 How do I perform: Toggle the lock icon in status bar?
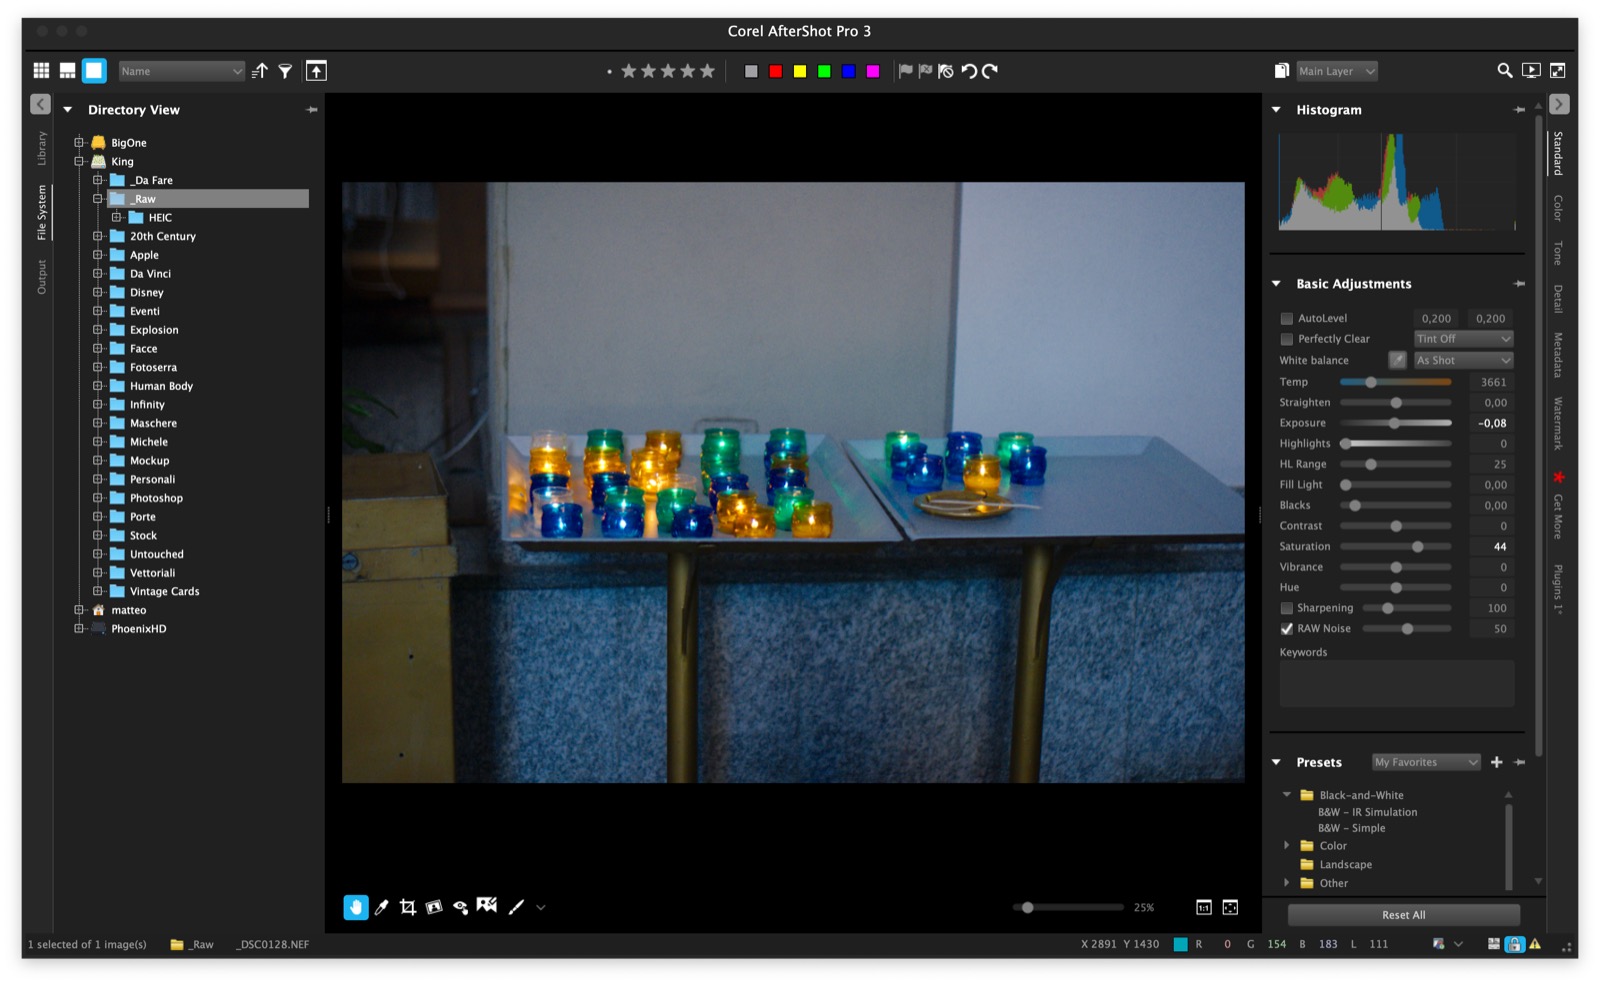(1515, 944)
